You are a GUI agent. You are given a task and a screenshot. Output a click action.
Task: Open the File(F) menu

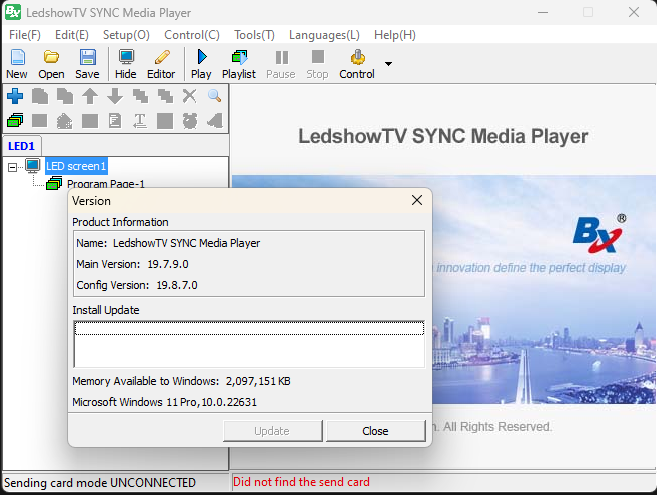[x=25, y=35]
